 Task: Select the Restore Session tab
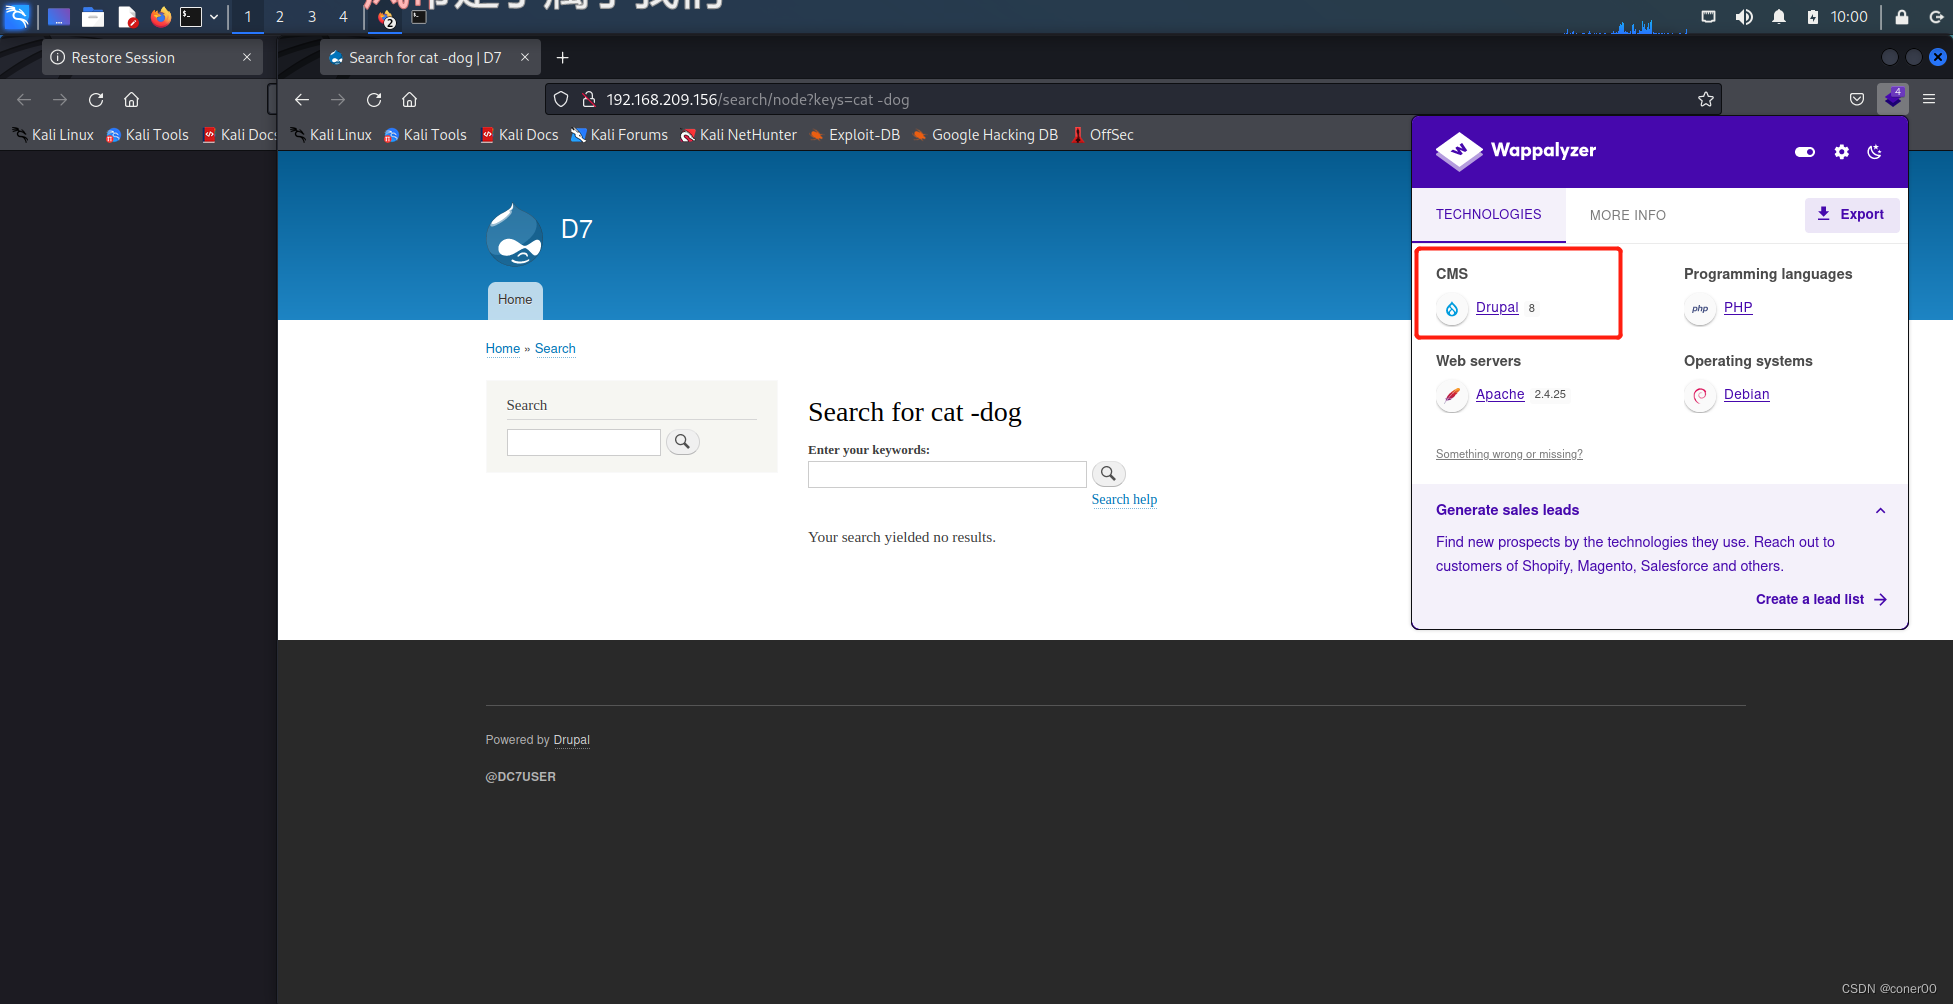[x=152, y=58]
